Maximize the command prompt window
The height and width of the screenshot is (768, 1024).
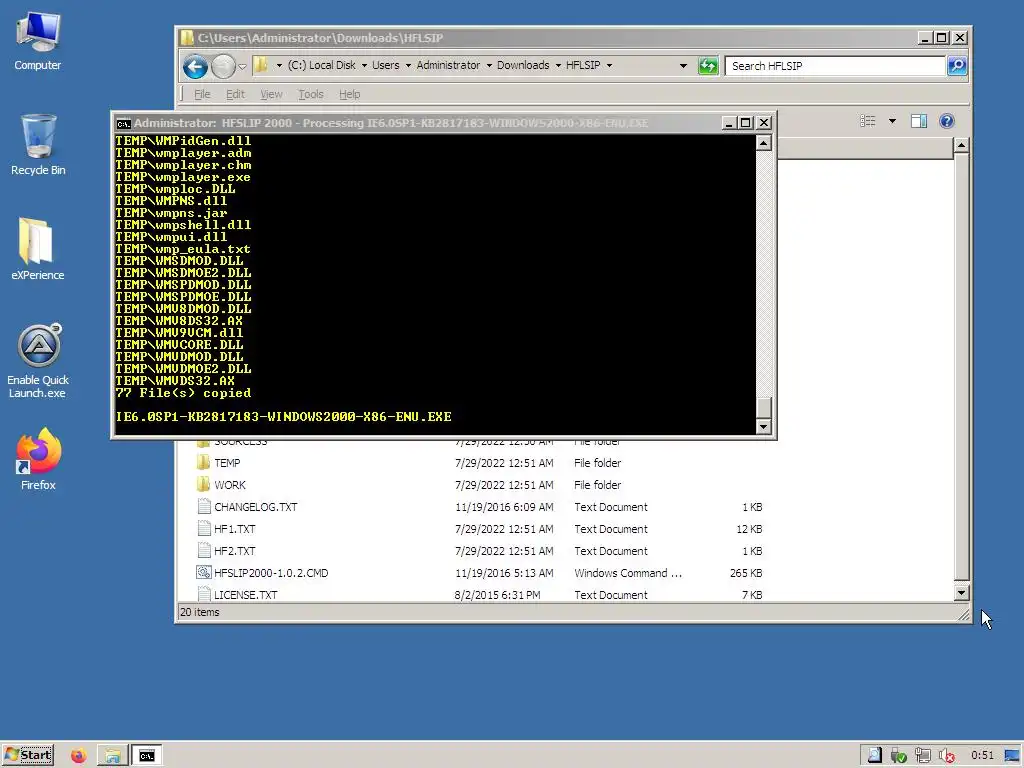[746, 123]
